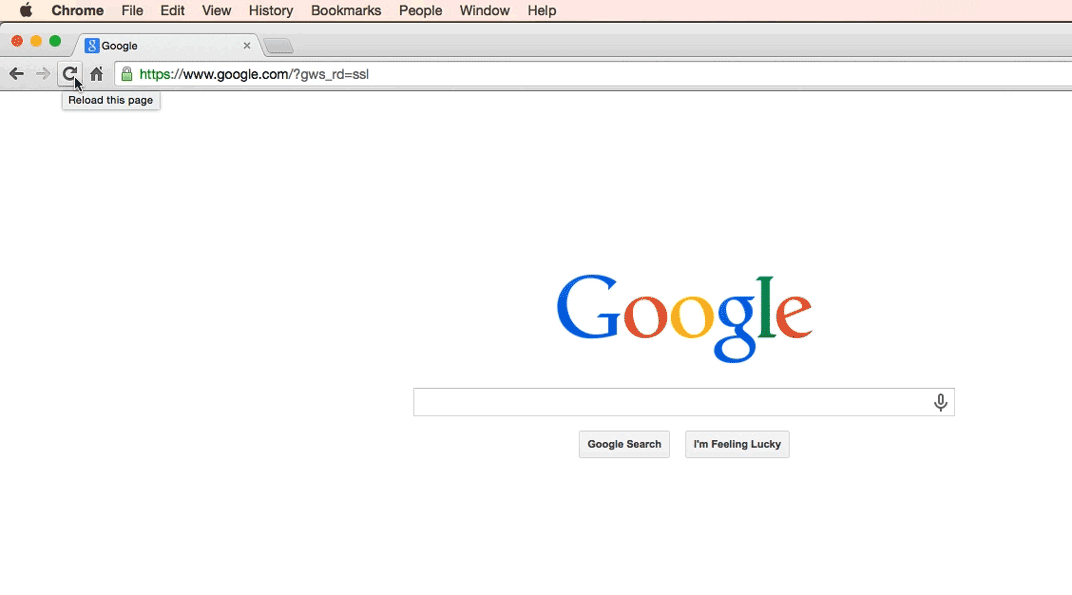Open the Edit menu
This screenshot has height=595, width=1072.
tap(172, 10)
